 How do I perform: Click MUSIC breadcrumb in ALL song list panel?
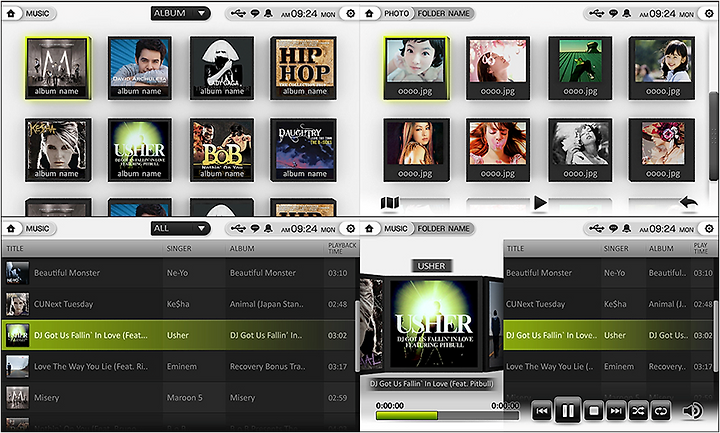coord(37,228)
